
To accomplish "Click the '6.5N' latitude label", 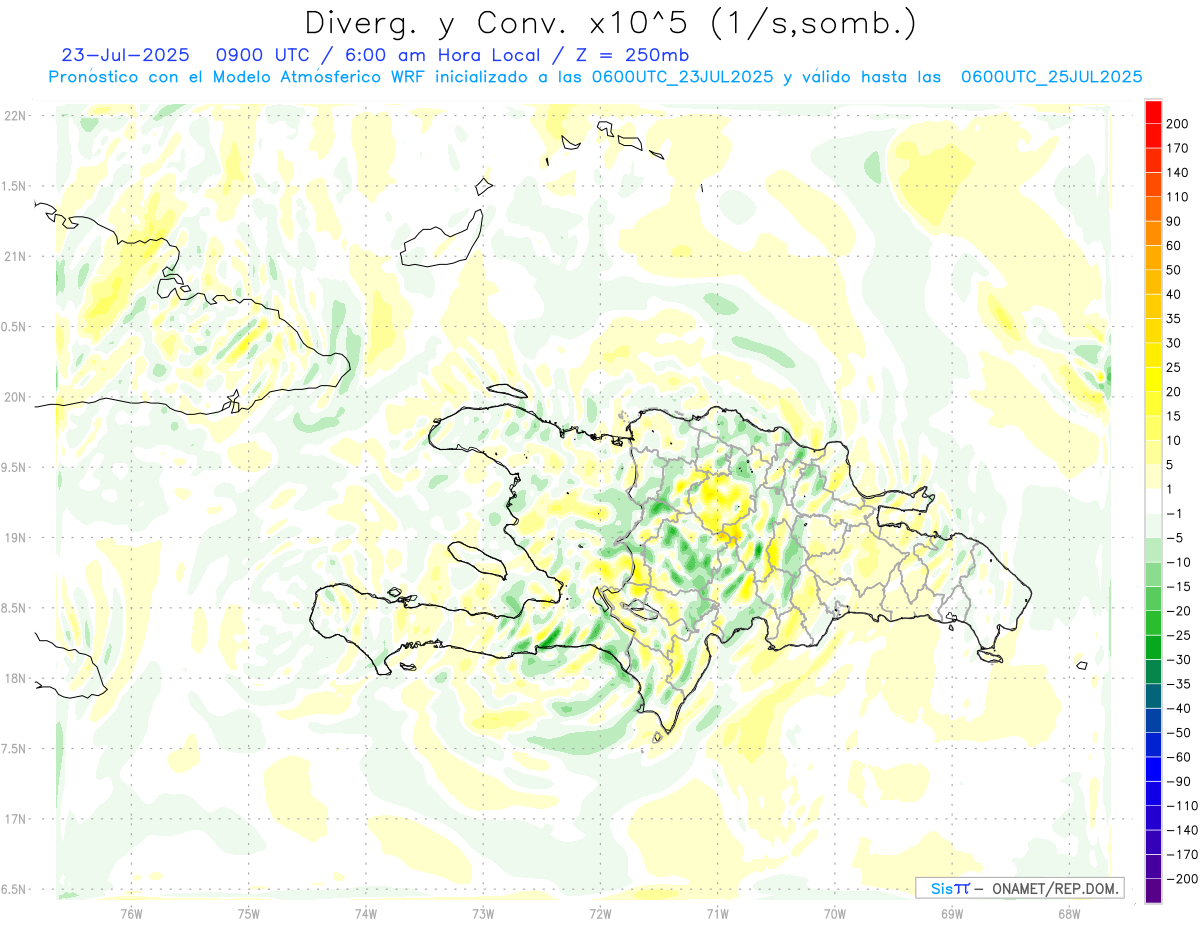I will pyautogui.click(x=15, y=889).
